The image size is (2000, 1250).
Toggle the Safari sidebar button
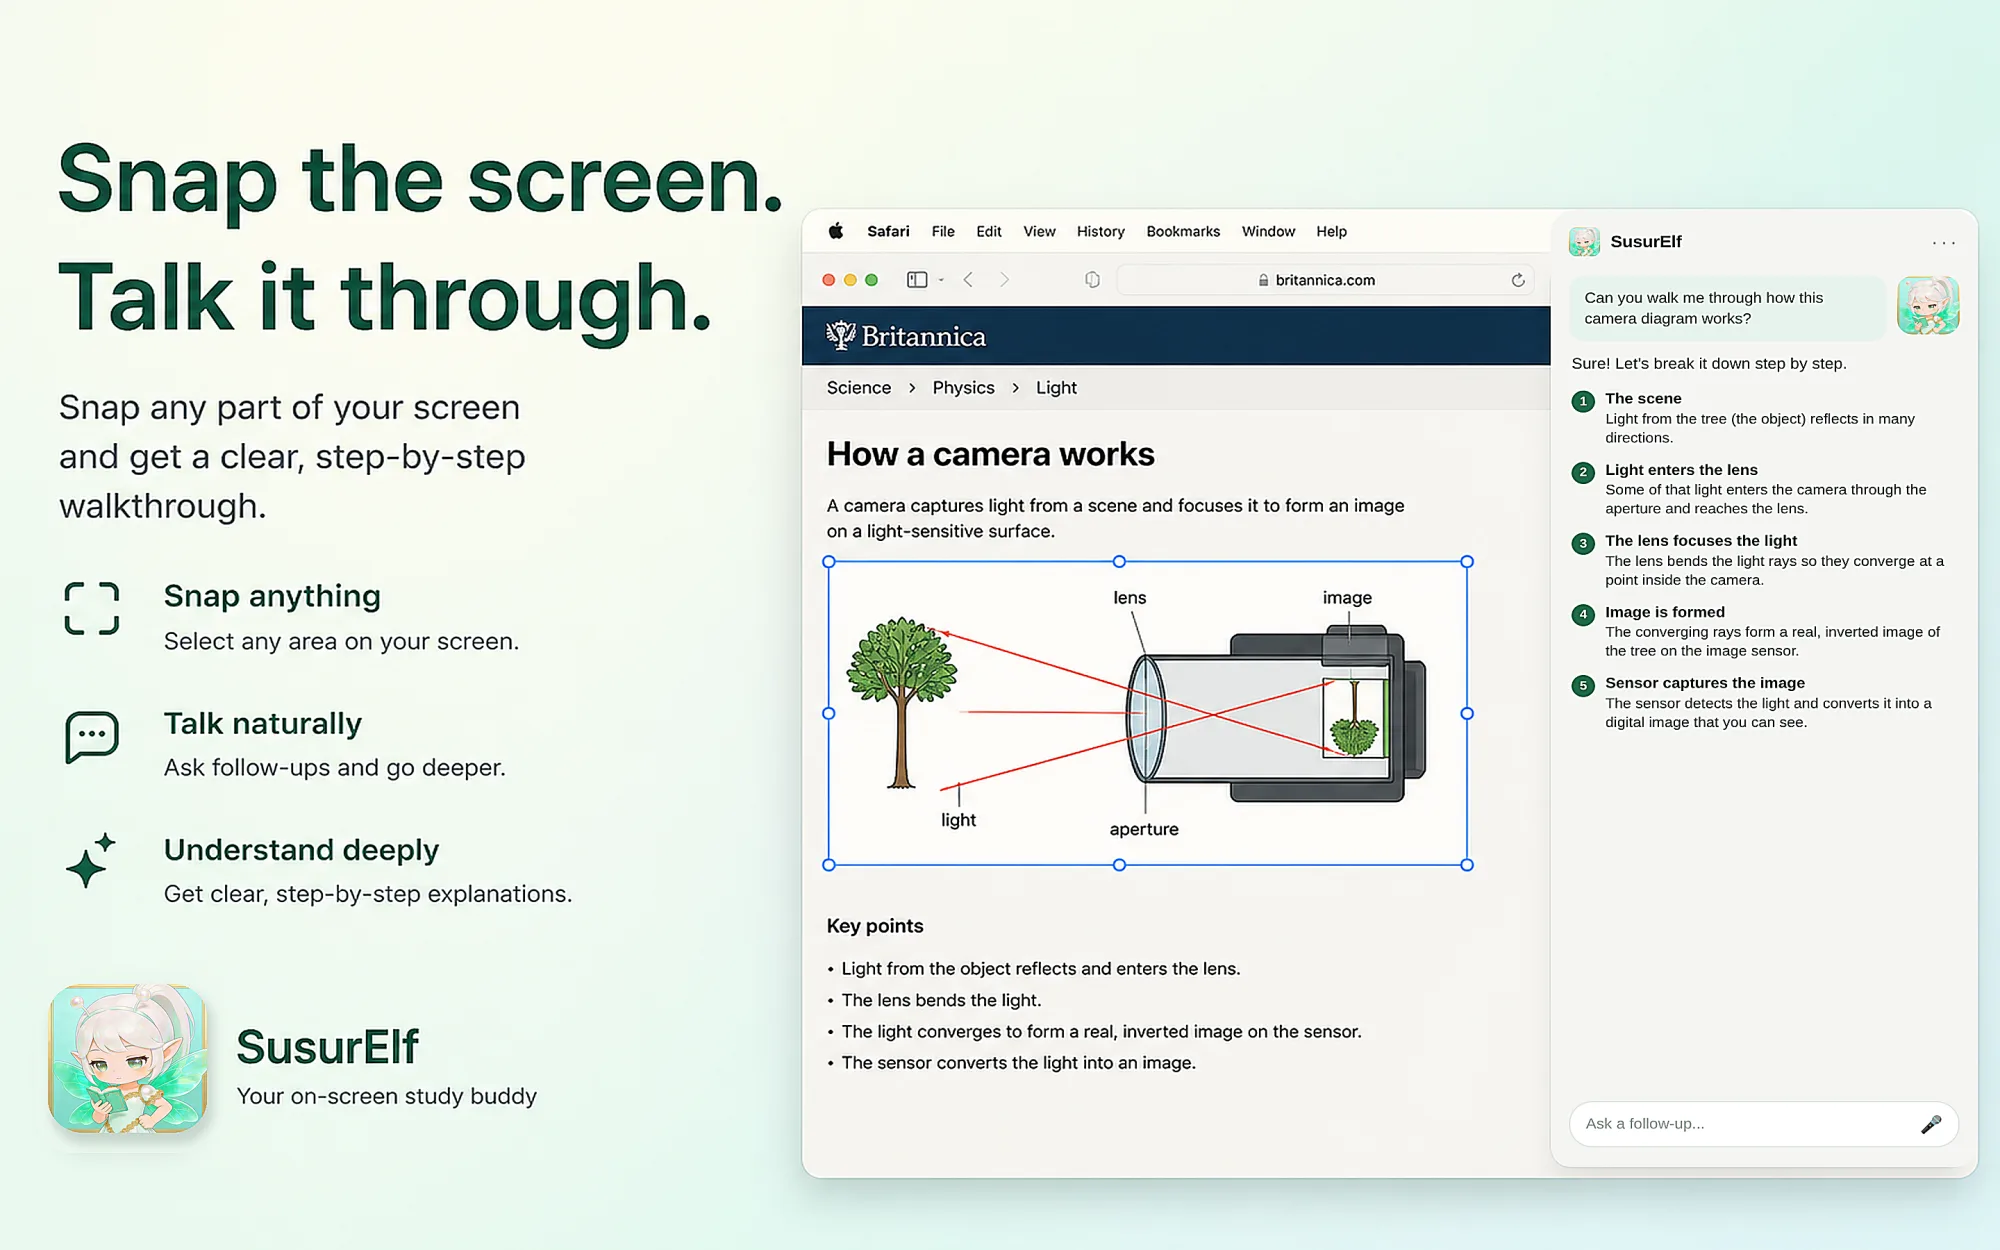[917, 280]
